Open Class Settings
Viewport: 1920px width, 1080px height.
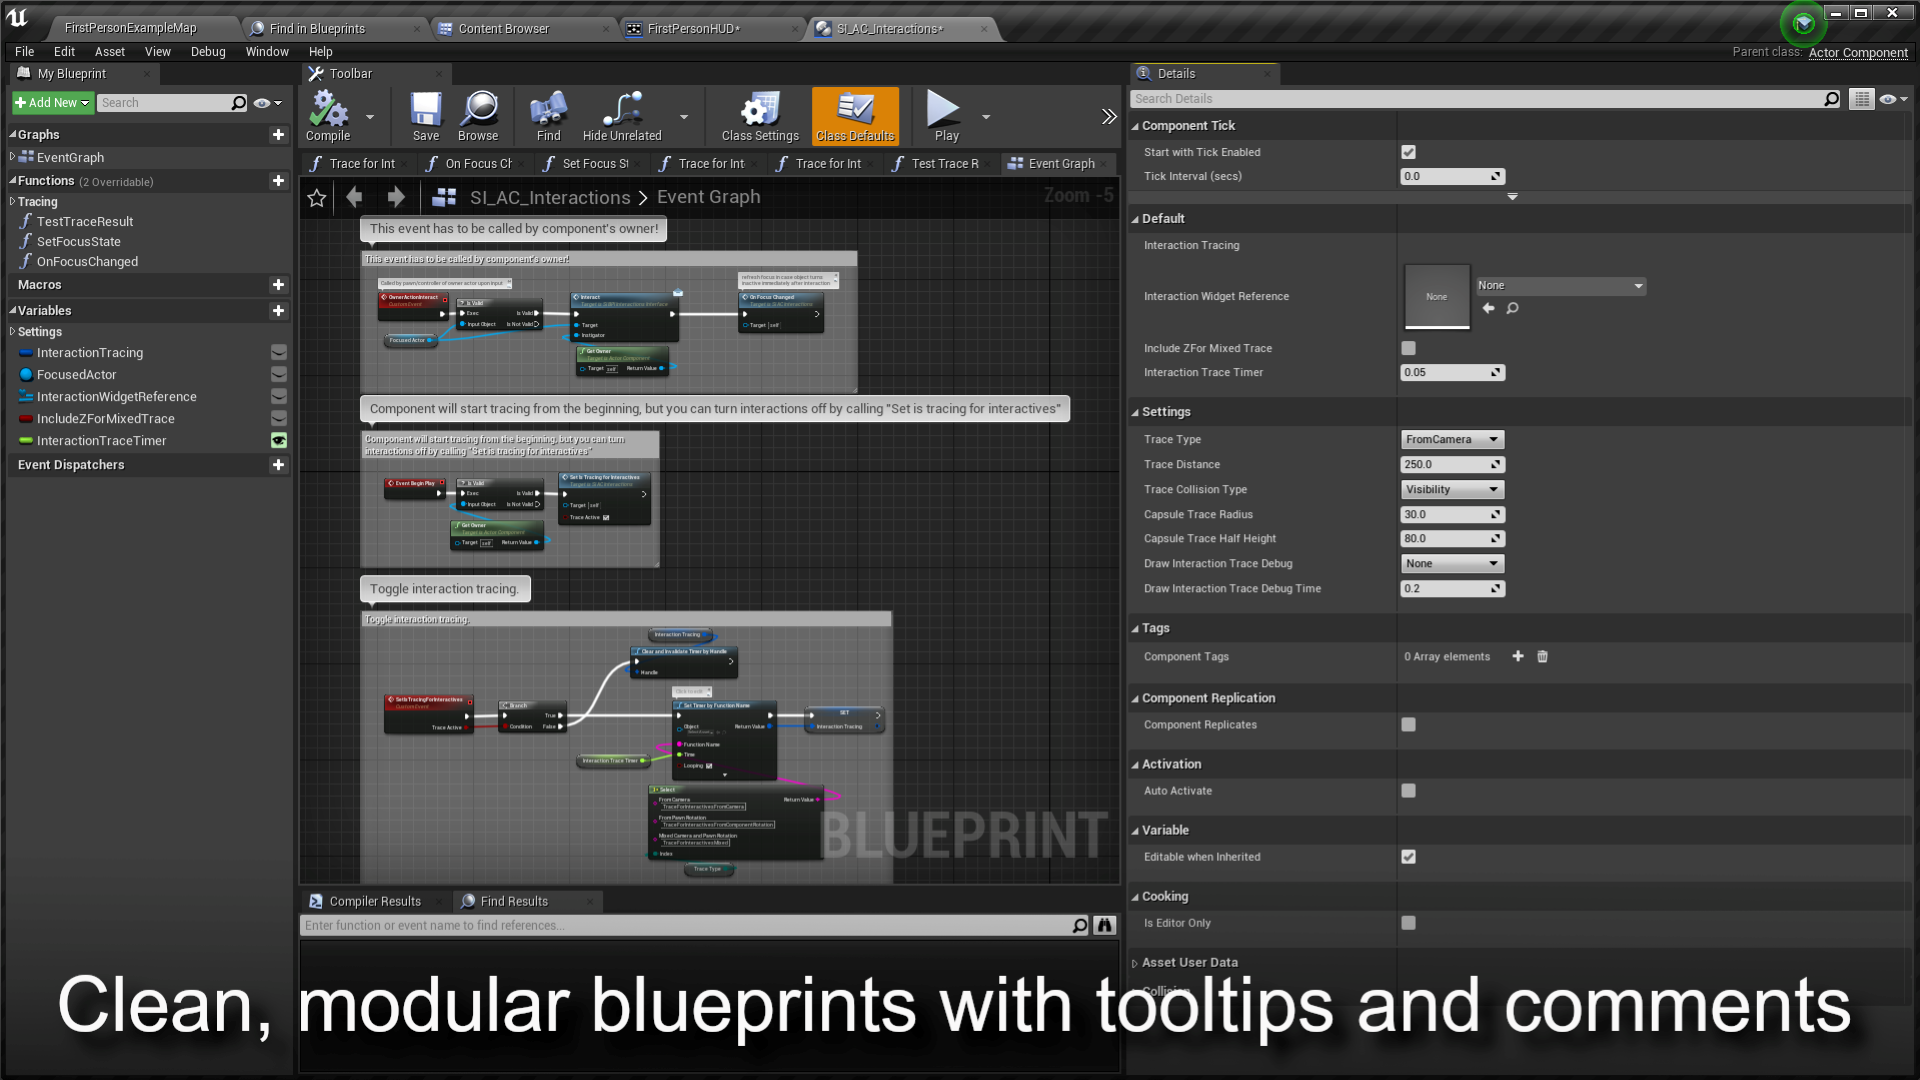(759, 112)
